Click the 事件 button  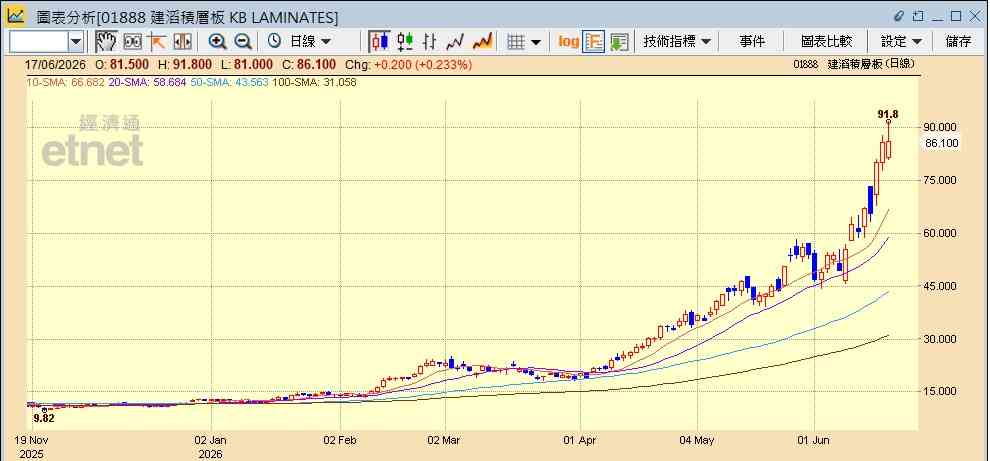752,42
